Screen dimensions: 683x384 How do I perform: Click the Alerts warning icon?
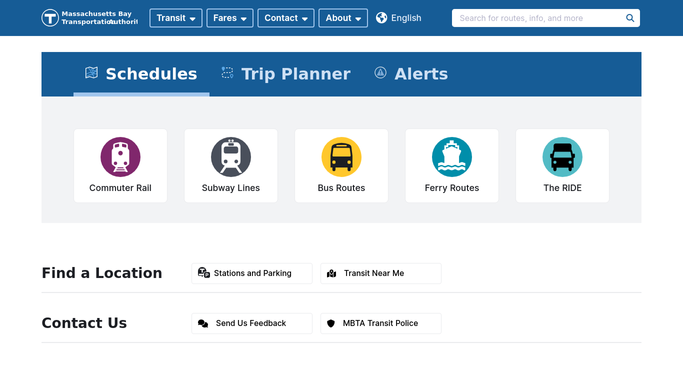click(x=380, y=73)
